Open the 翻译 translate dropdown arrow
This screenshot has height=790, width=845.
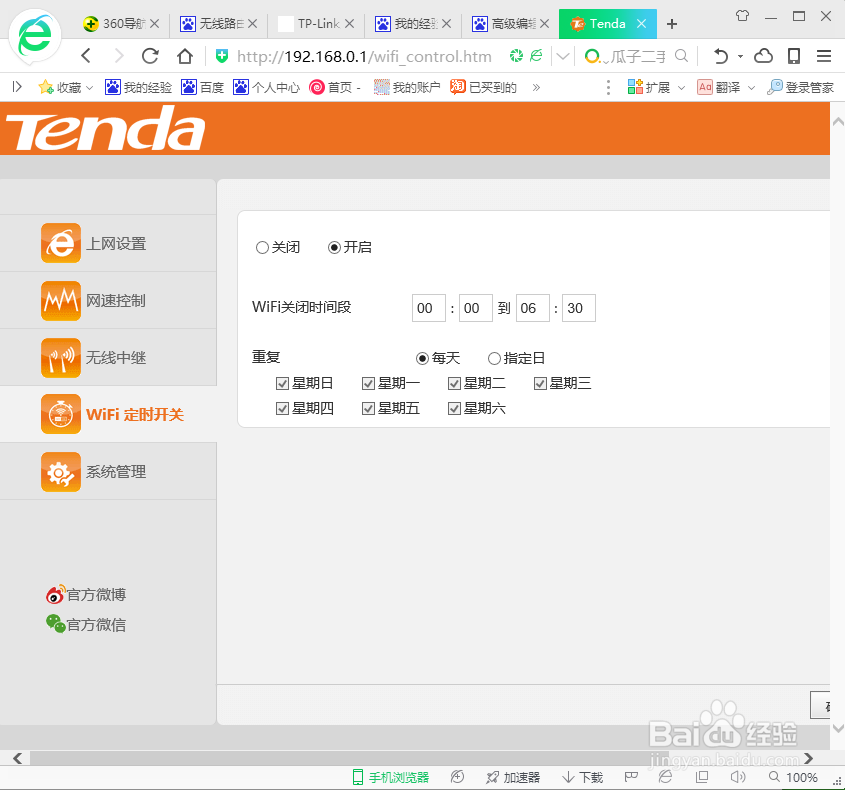pyautogui.click(x=752, y=88)
